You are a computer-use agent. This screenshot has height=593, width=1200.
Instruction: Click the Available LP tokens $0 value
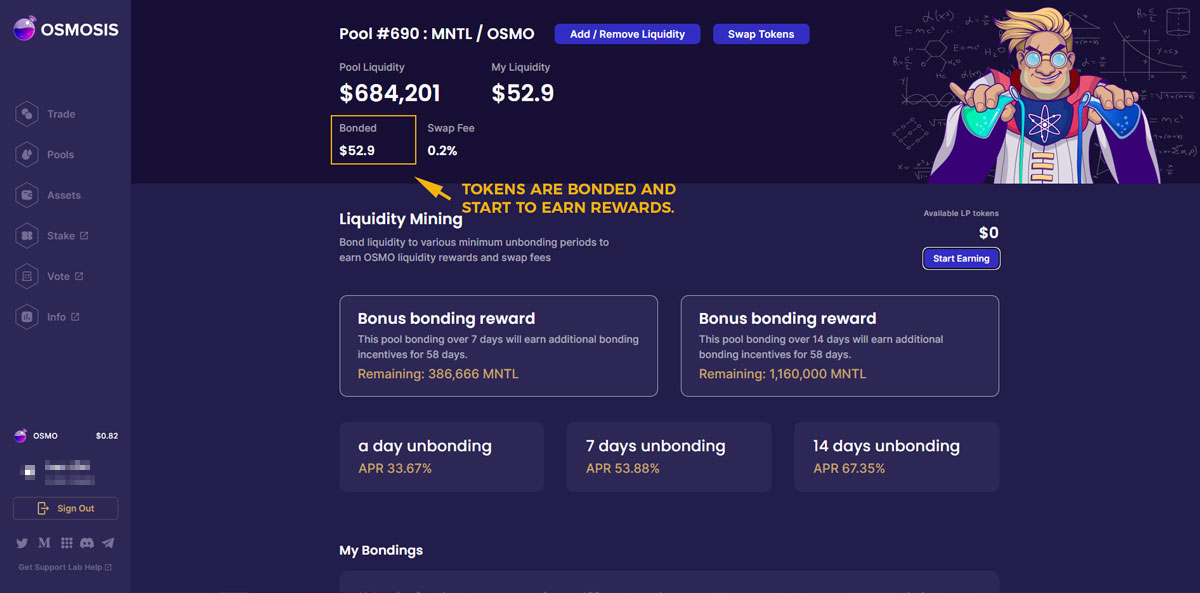pyautogui.click(x=988, y=233)
